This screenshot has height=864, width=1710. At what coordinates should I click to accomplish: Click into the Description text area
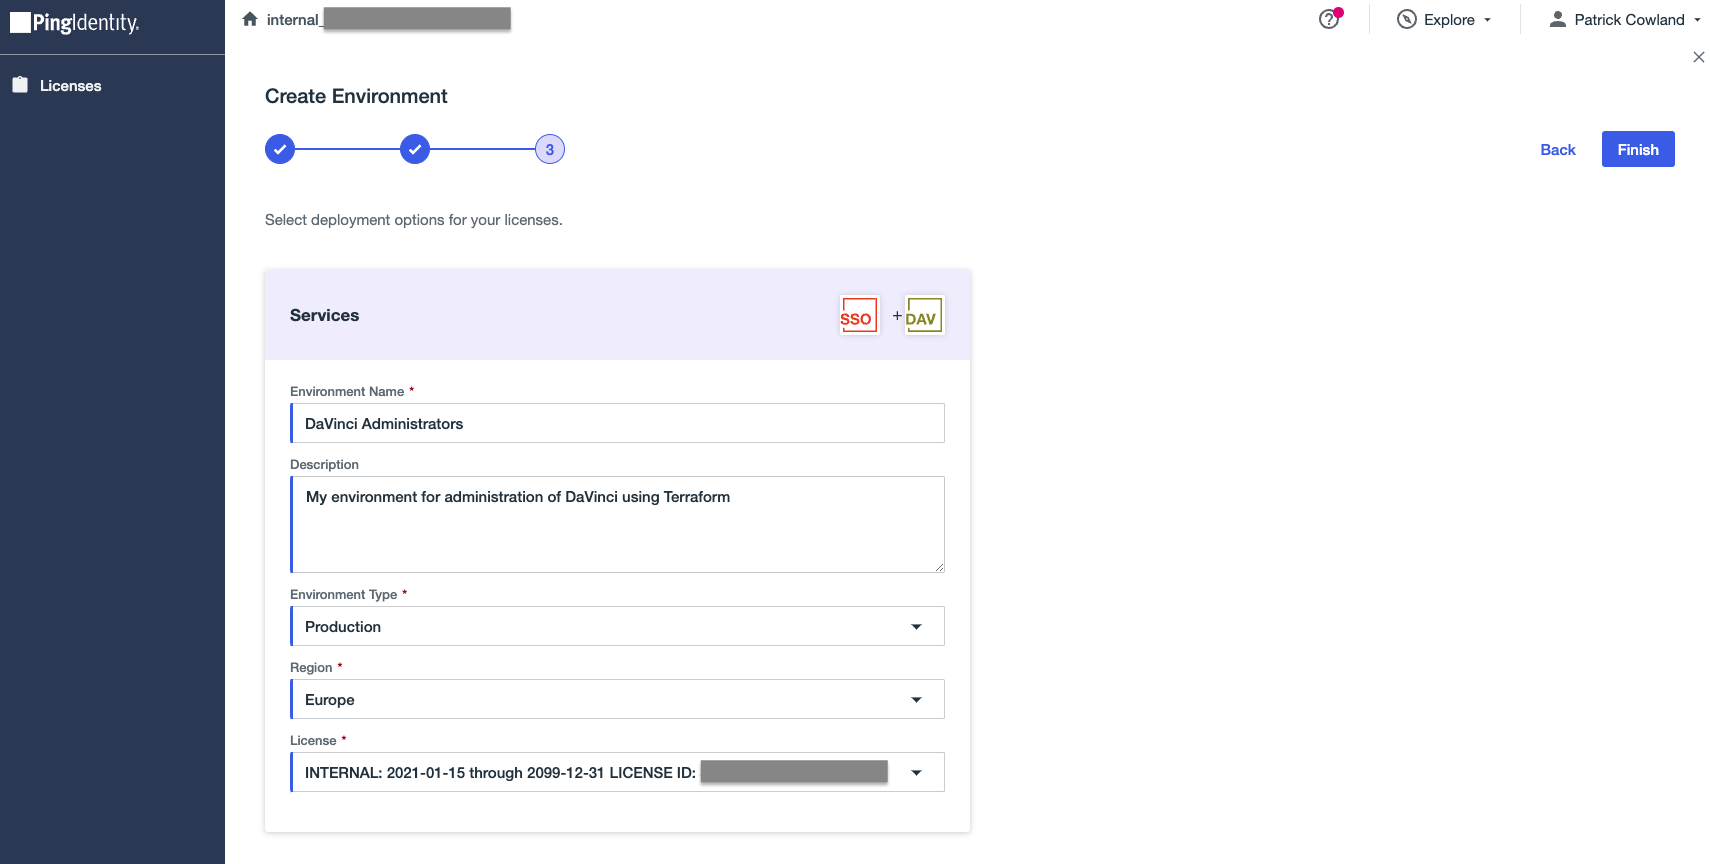pyautogui.click(x=617, y=524)
